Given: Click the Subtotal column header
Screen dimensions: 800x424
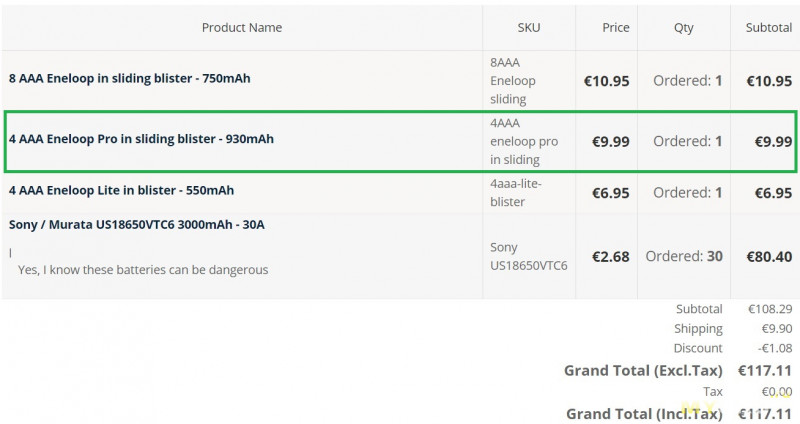Looking at the screenshot, I should pos(768,28).
